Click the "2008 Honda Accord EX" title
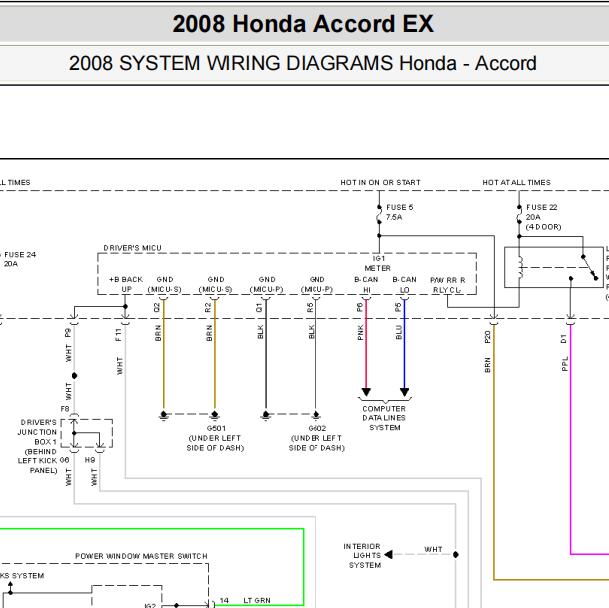 pyautogui.click(x=303, y=24)
